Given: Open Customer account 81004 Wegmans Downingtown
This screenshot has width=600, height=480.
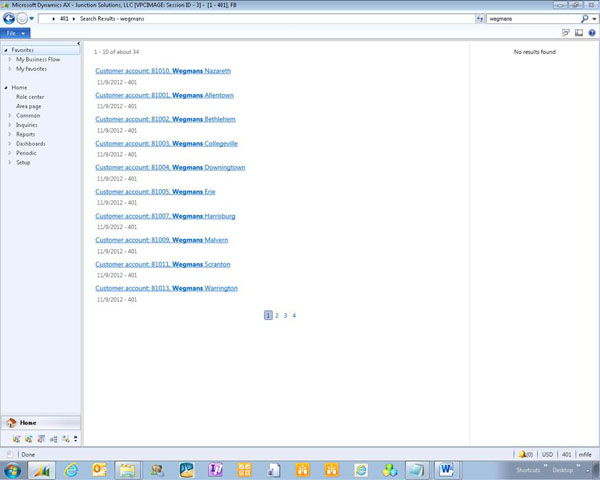Looking at the screenshot, I should click(170, 167).
